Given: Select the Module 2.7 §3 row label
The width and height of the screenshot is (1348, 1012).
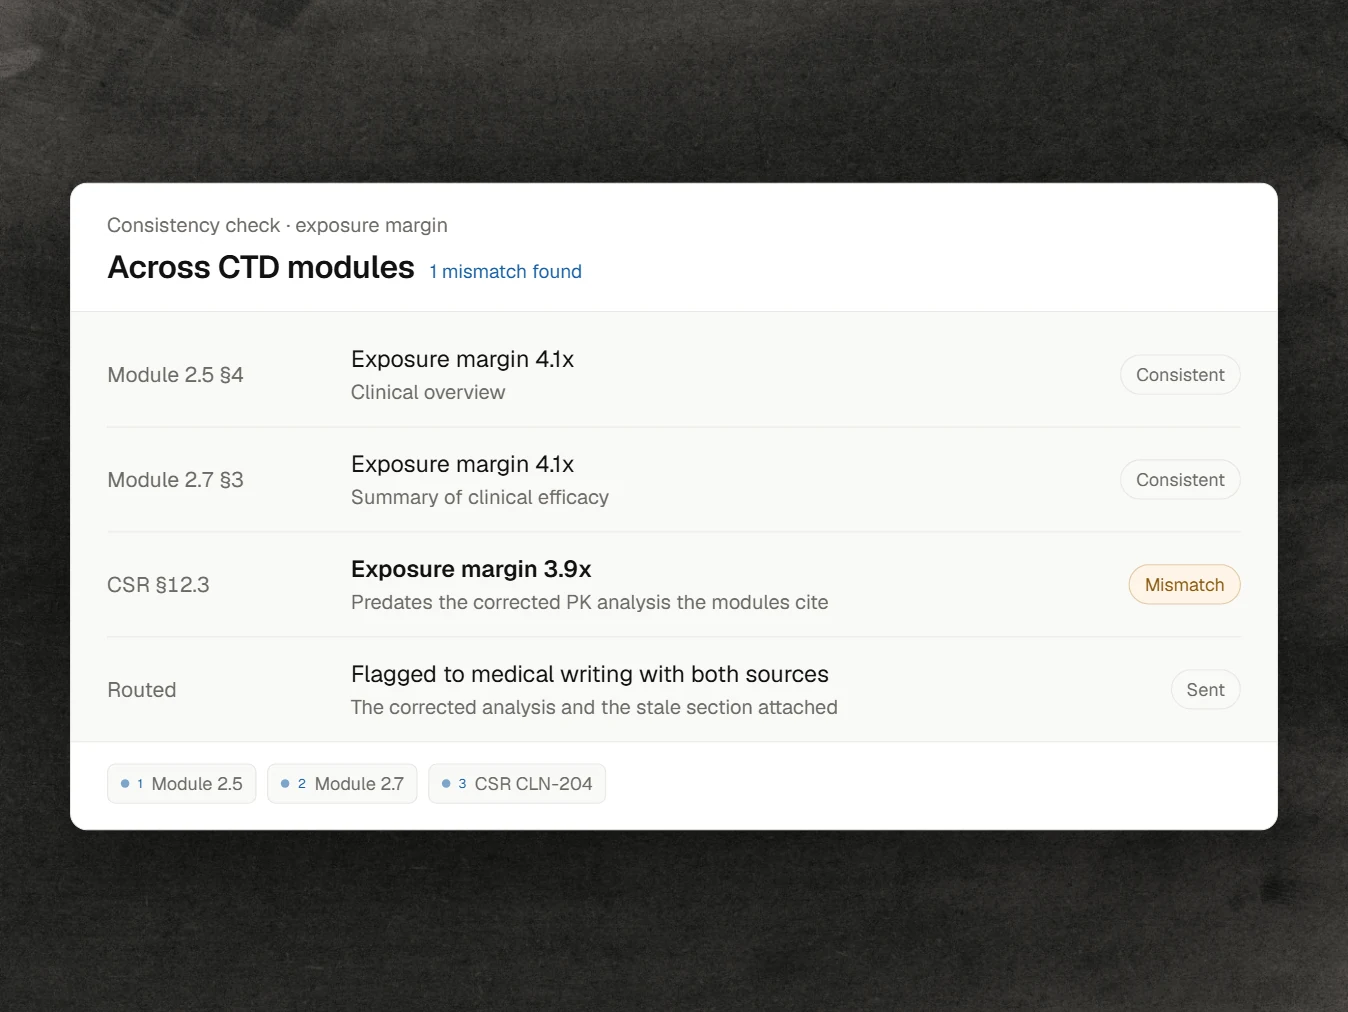Looking at the screenshot, I should (x=175, y=480).
